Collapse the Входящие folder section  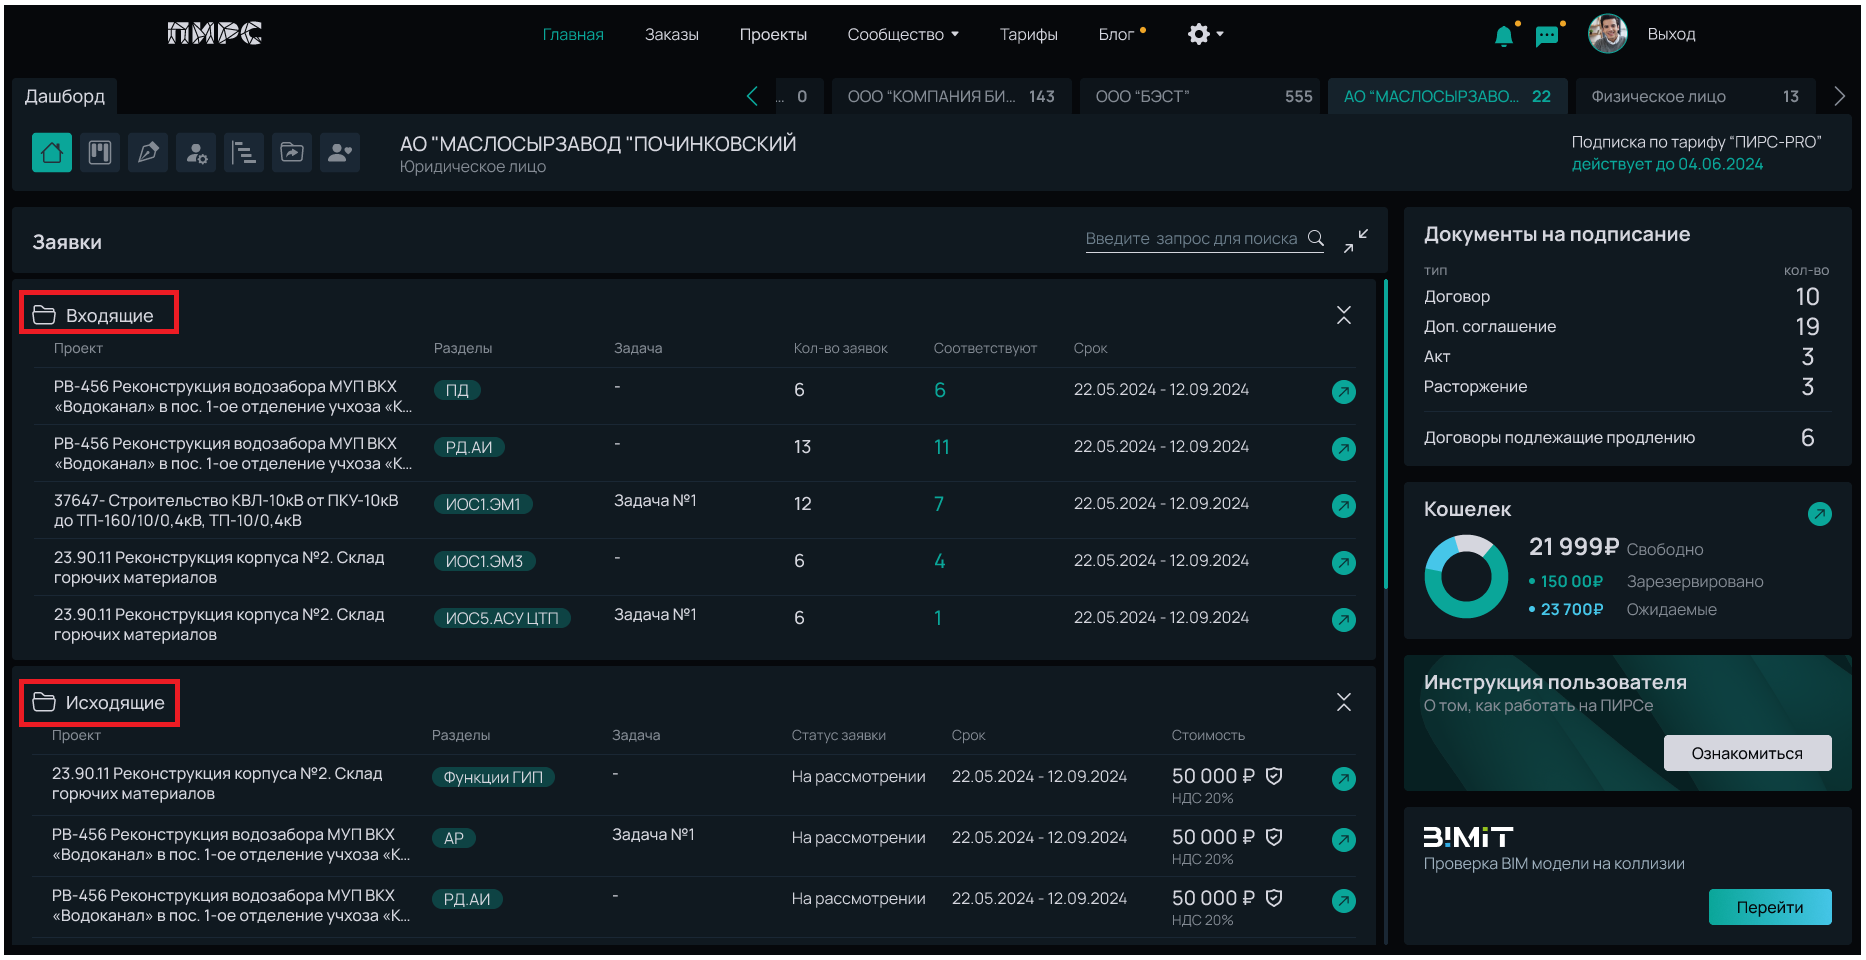[1343, 316]
